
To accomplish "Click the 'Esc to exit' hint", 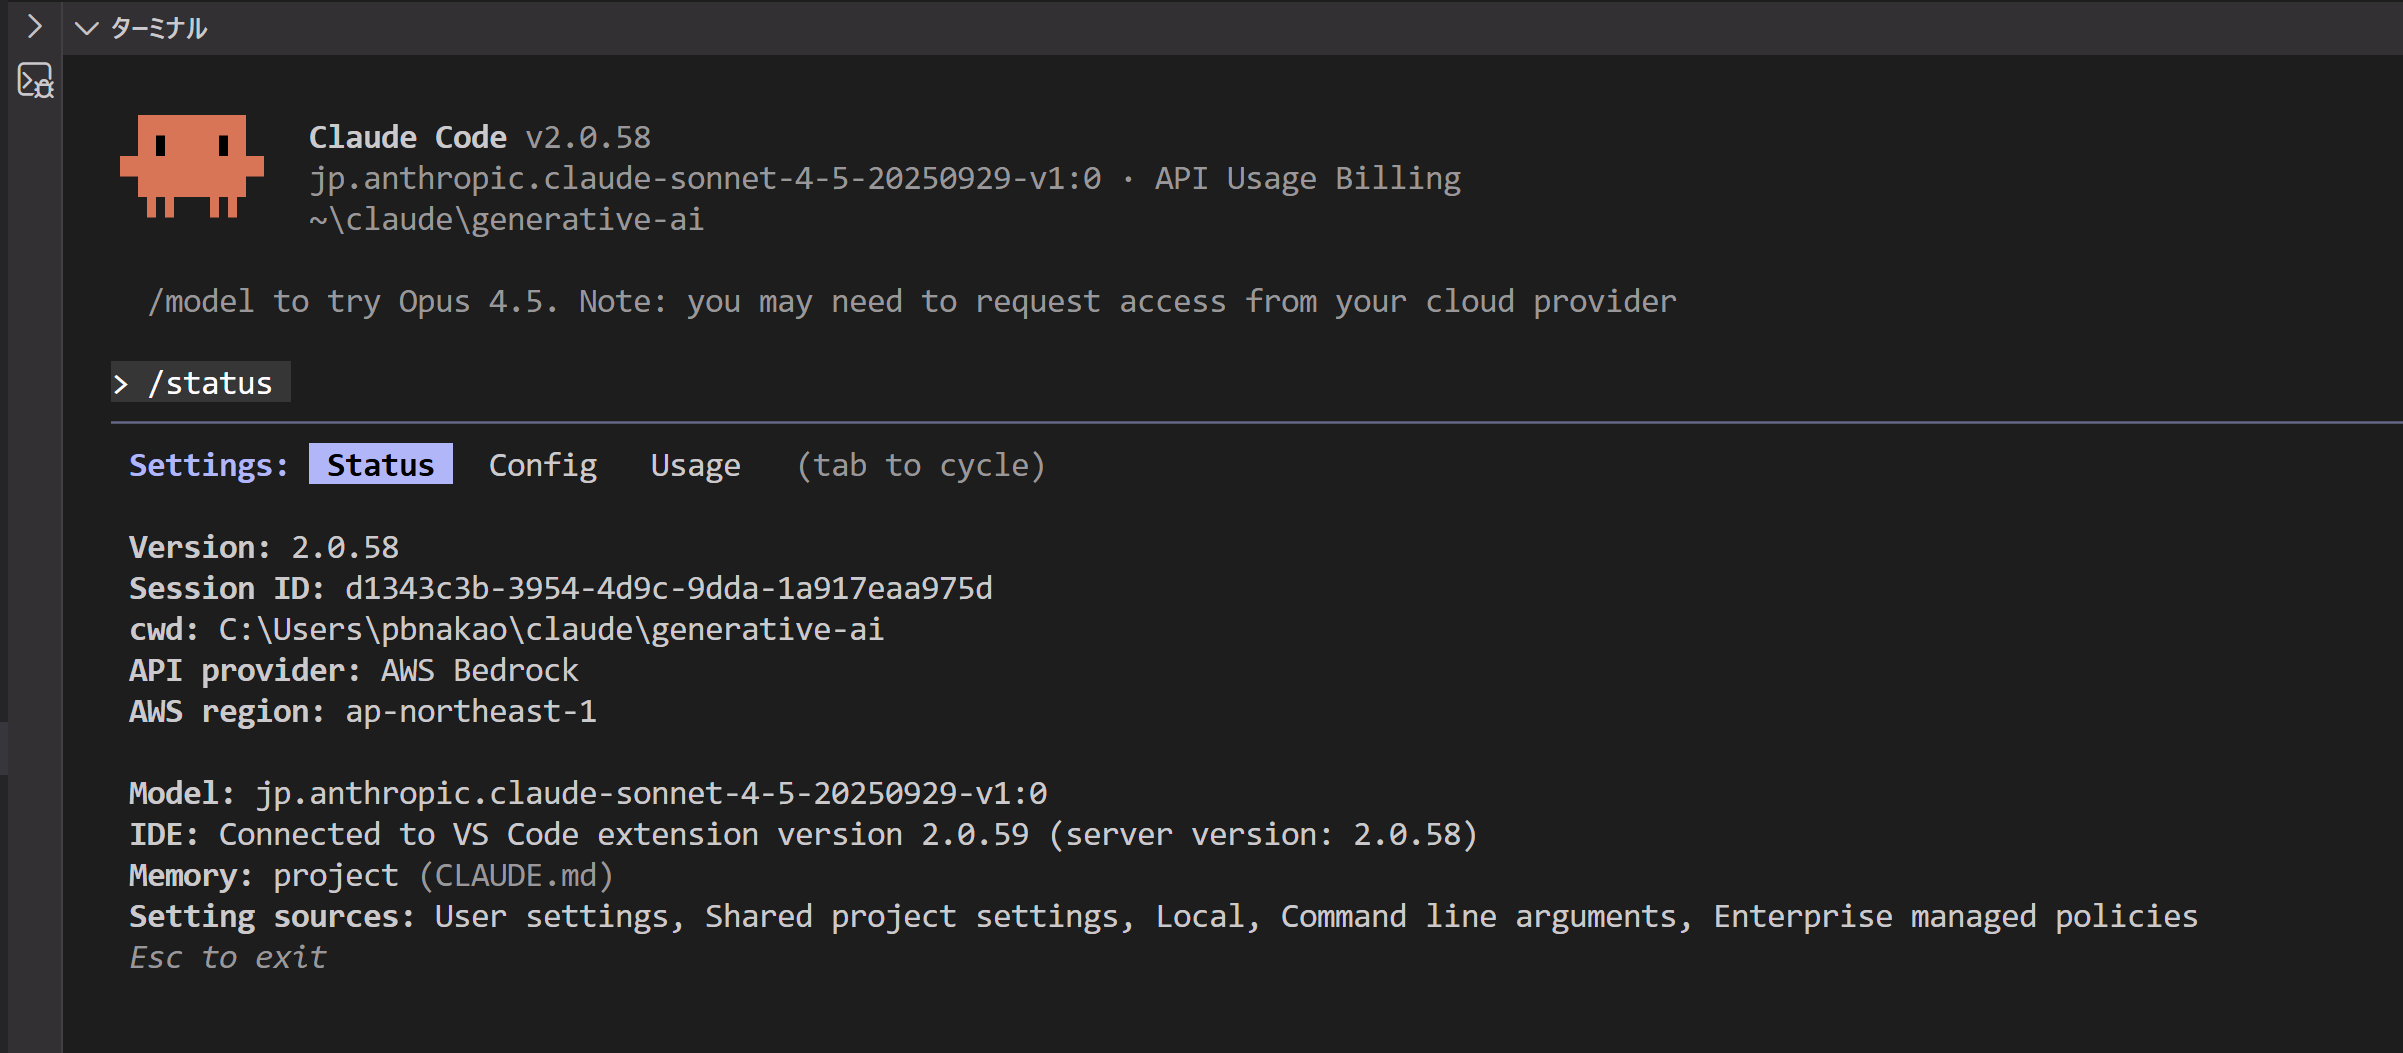I will point(227,957).
